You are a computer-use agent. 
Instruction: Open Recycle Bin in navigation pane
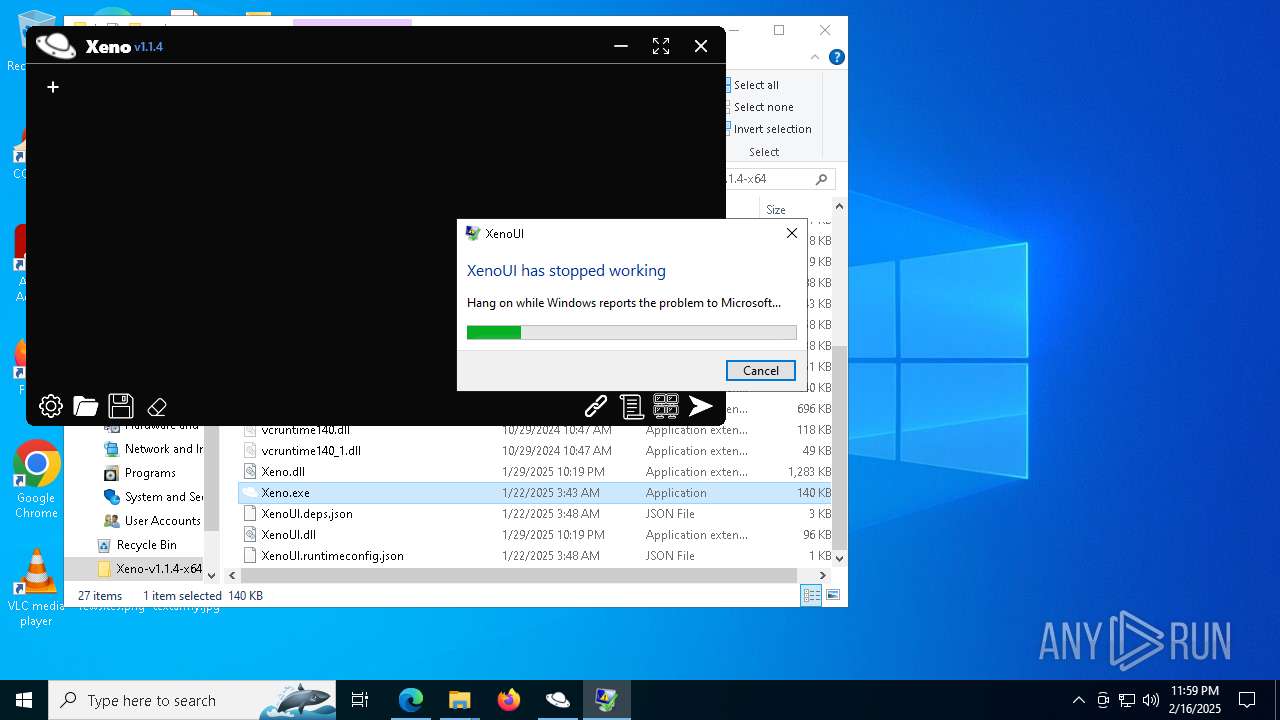[146, 545]
